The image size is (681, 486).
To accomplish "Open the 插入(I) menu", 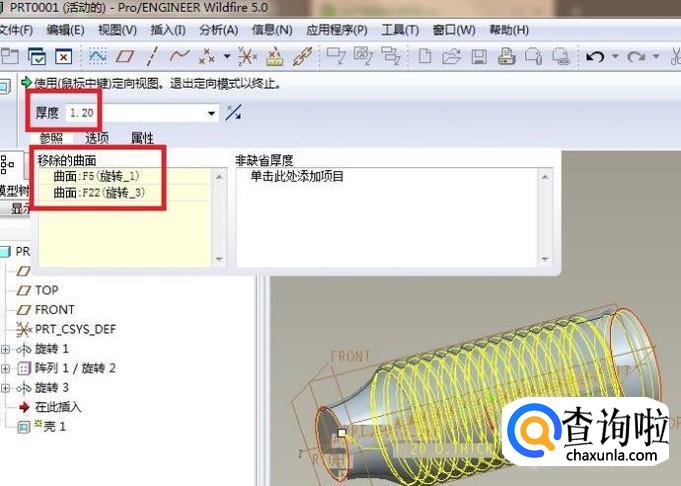I will pyautogui.click(x=168, y=30).
